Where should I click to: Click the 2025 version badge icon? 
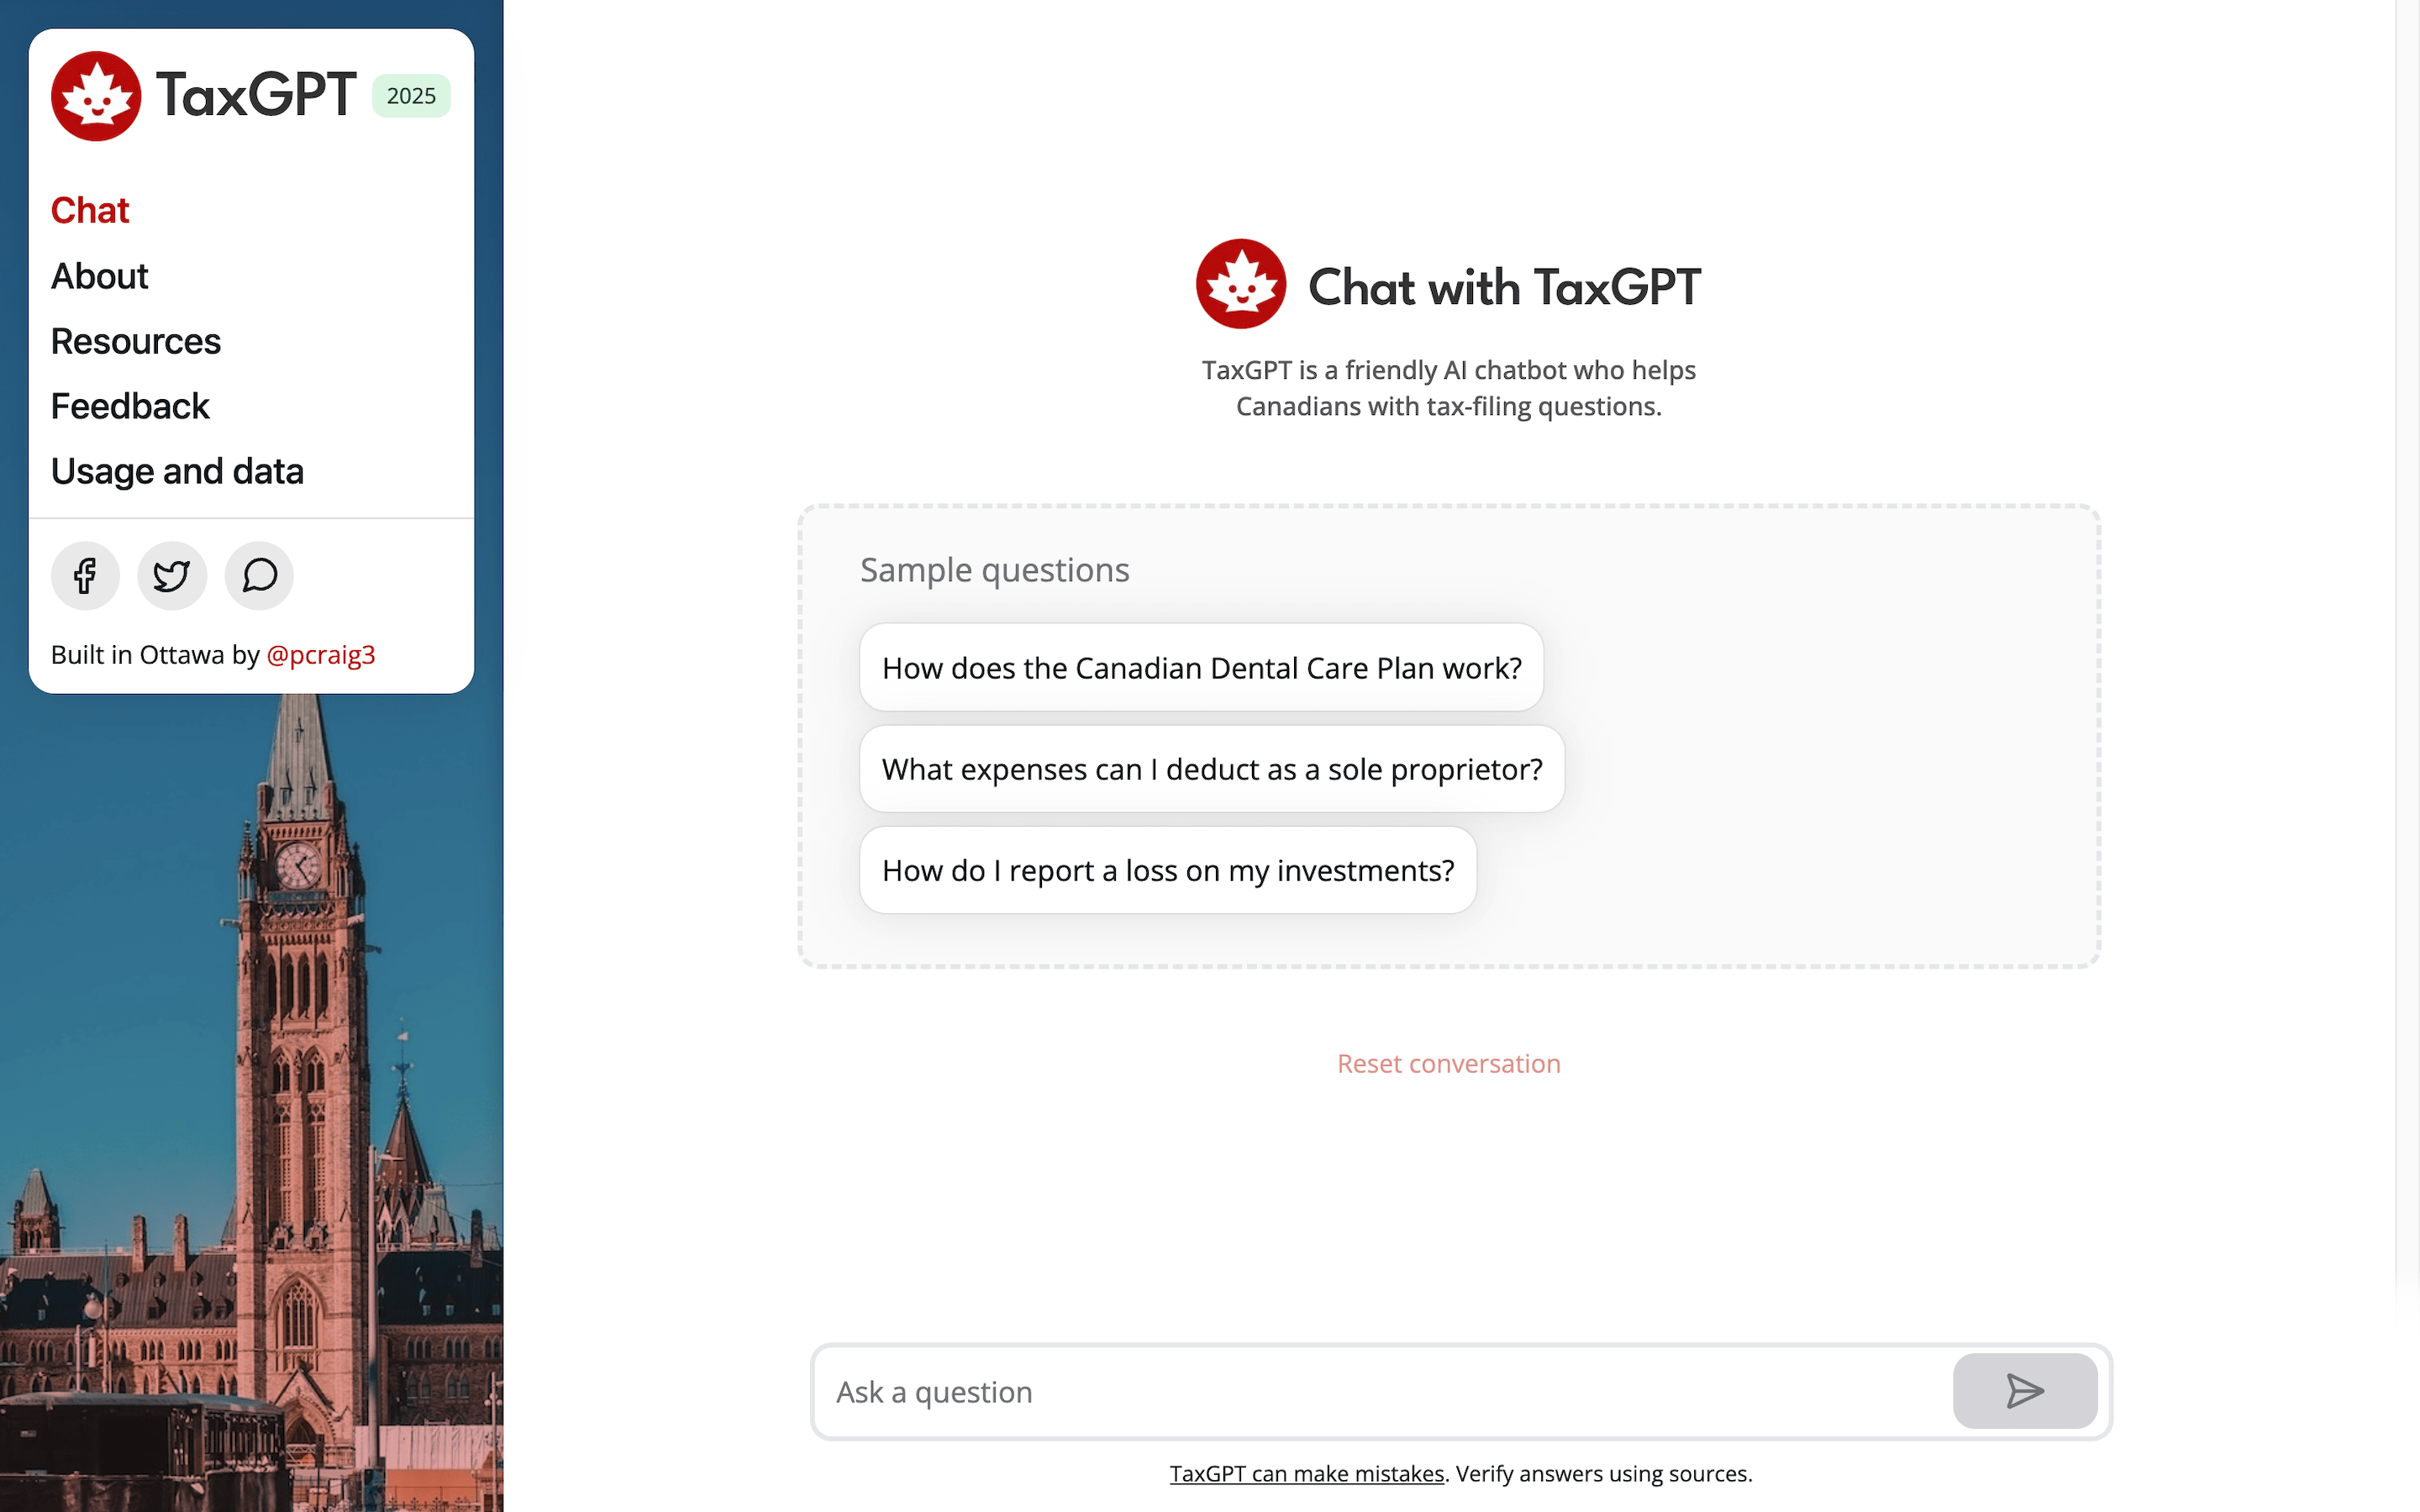(x=409, y=96)
